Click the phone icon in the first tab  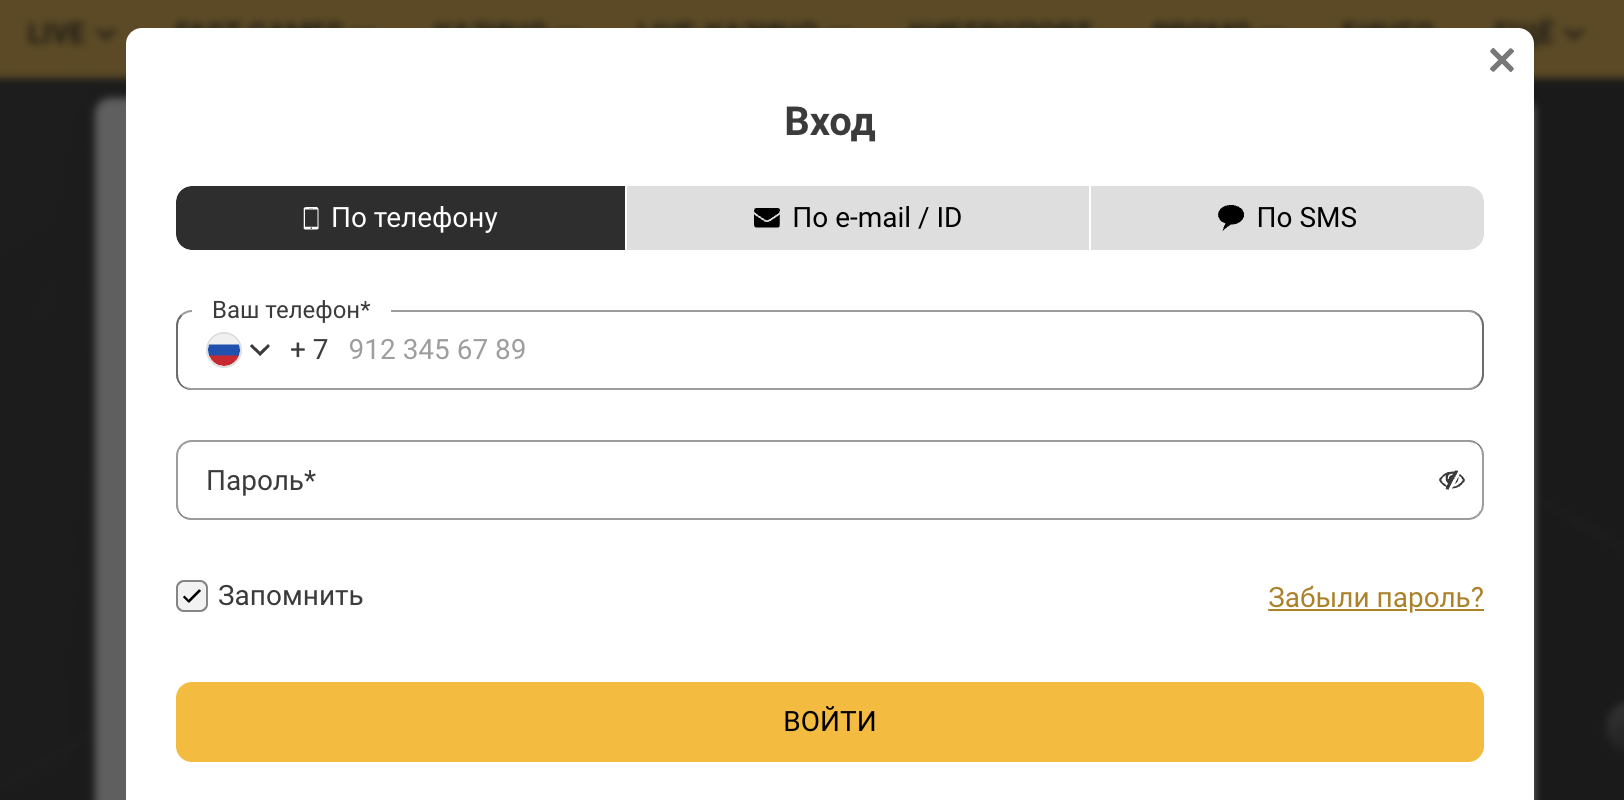311,218
